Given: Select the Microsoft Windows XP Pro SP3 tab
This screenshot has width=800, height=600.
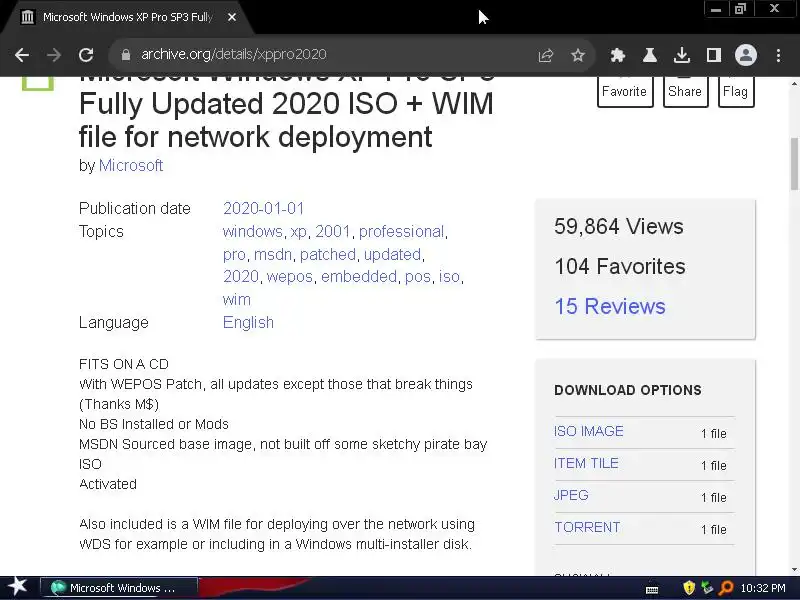Looking at the screenshot, I should pos(127,17).
